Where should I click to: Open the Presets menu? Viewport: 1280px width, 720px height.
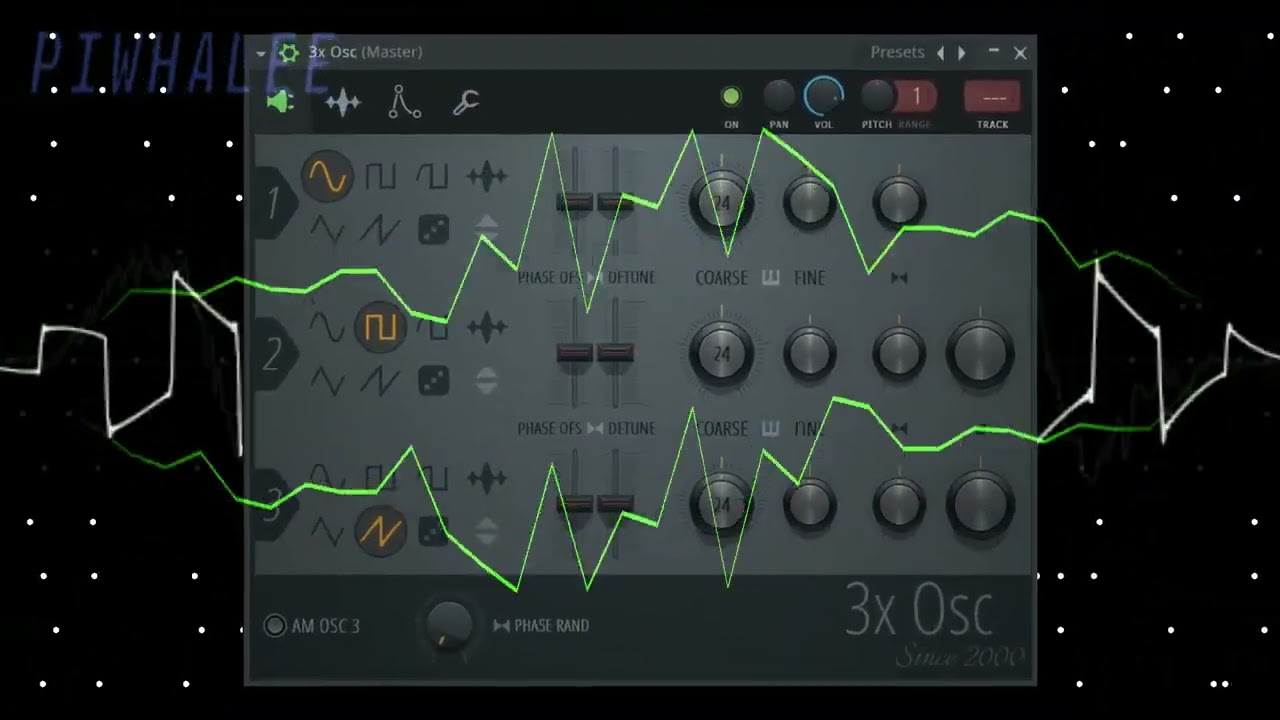coord(897,52)
